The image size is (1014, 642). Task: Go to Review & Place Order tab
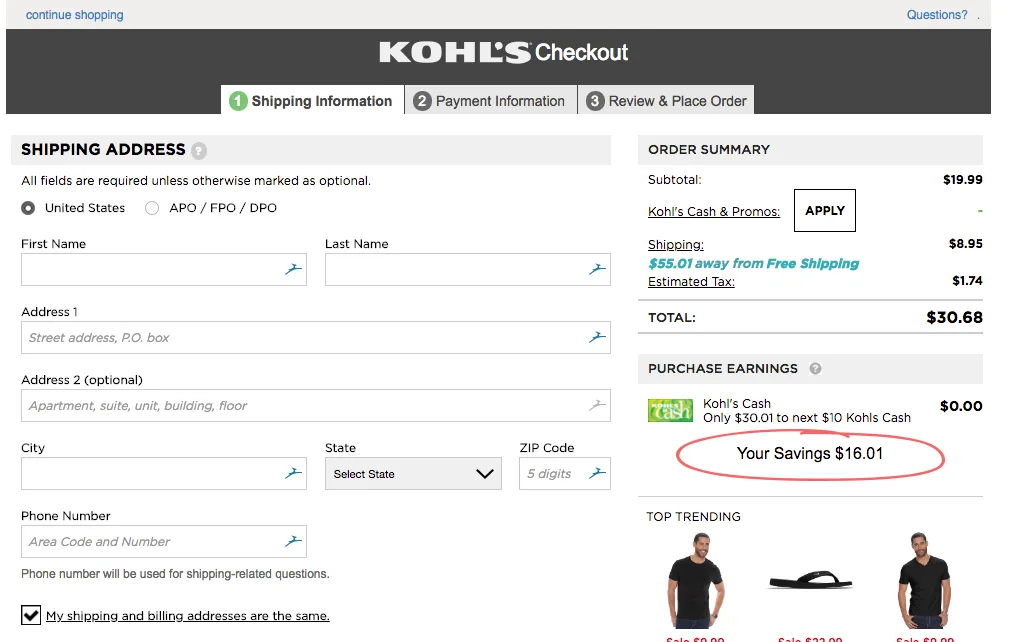pos(667,101)
